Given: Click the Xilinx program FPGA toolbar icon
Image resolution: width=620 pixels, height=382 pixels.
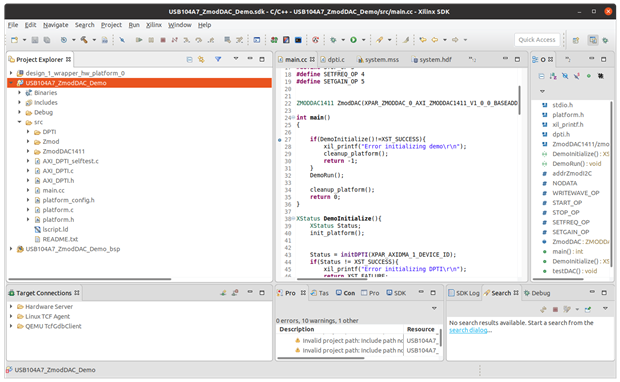Looking at the screenshot, I should pos(274,40).
